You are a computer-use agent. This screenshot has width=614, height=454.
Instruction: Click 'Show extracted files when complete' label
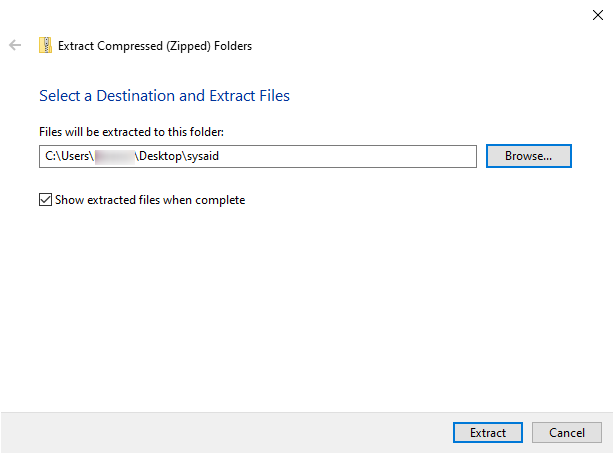pyautogui.click(x=150, y=200)
